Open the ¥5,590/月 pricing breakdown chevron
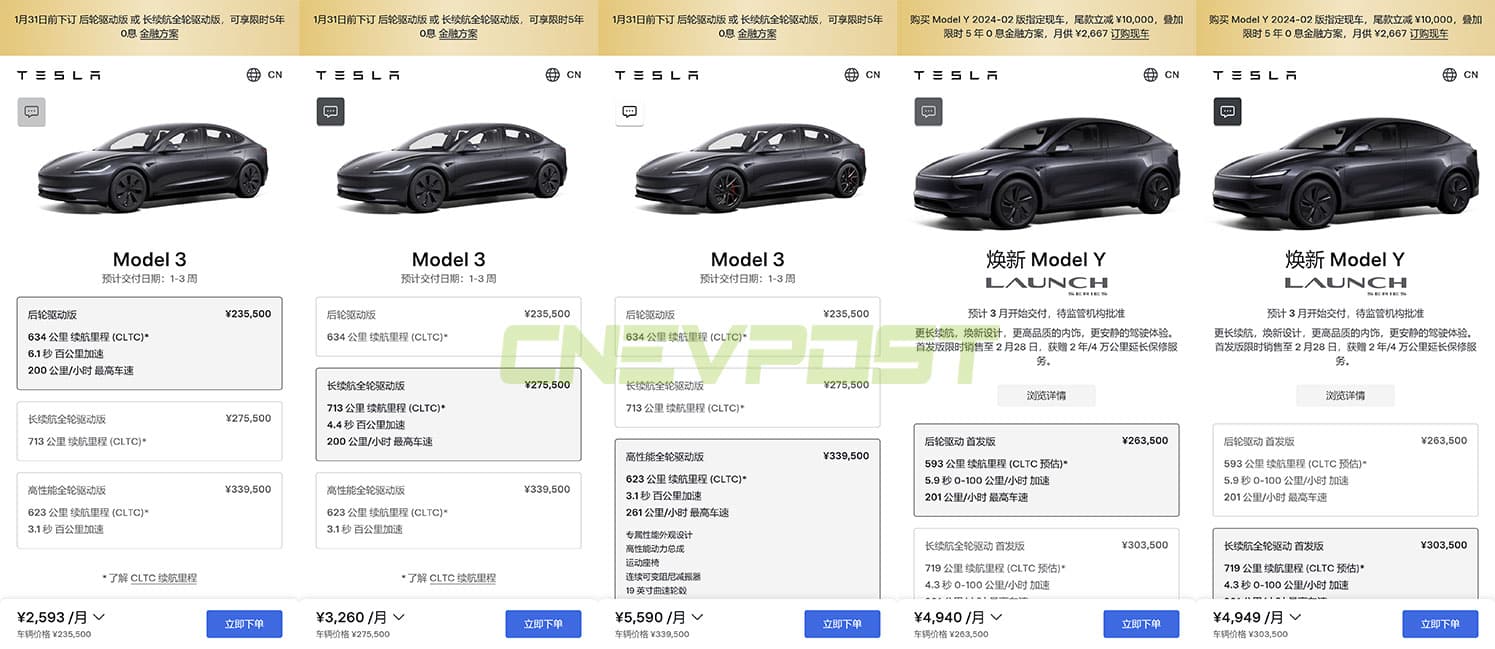This screenshot has width=1495, height=649. coord(697,616)
